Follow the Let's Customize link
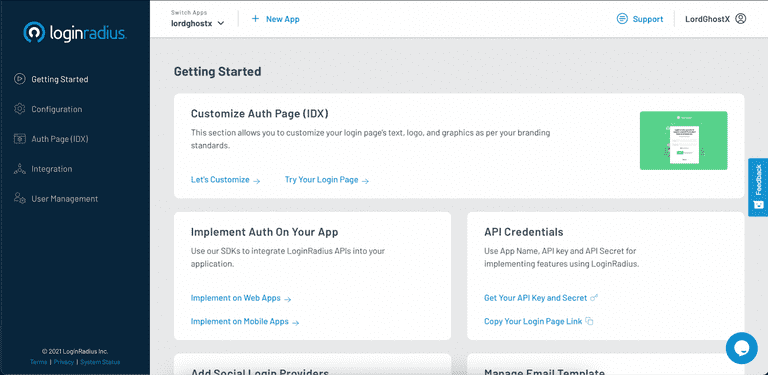 pos(225,180)
